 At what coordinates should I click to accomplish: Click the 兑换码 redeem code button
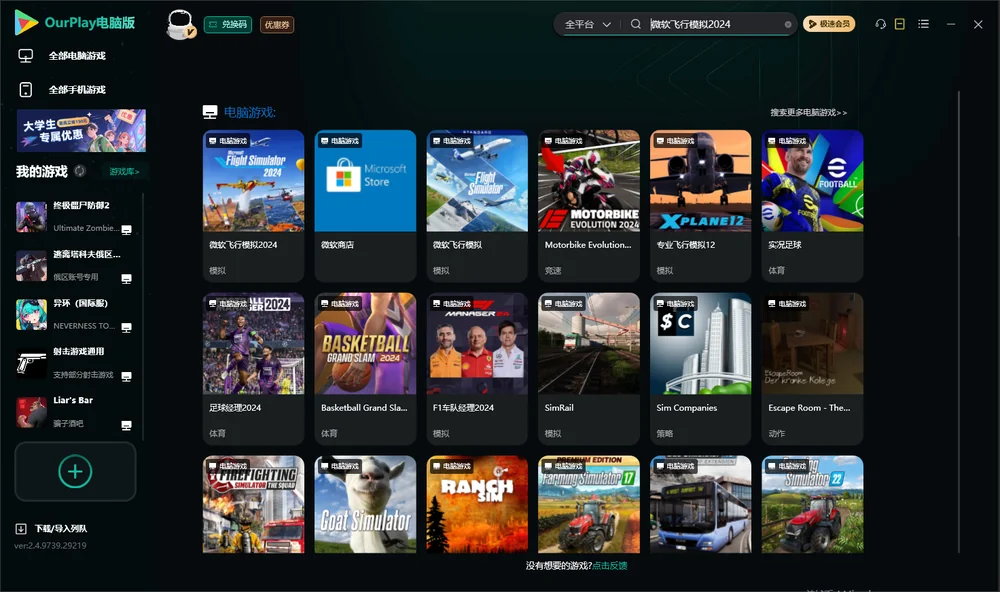[228, 24]
